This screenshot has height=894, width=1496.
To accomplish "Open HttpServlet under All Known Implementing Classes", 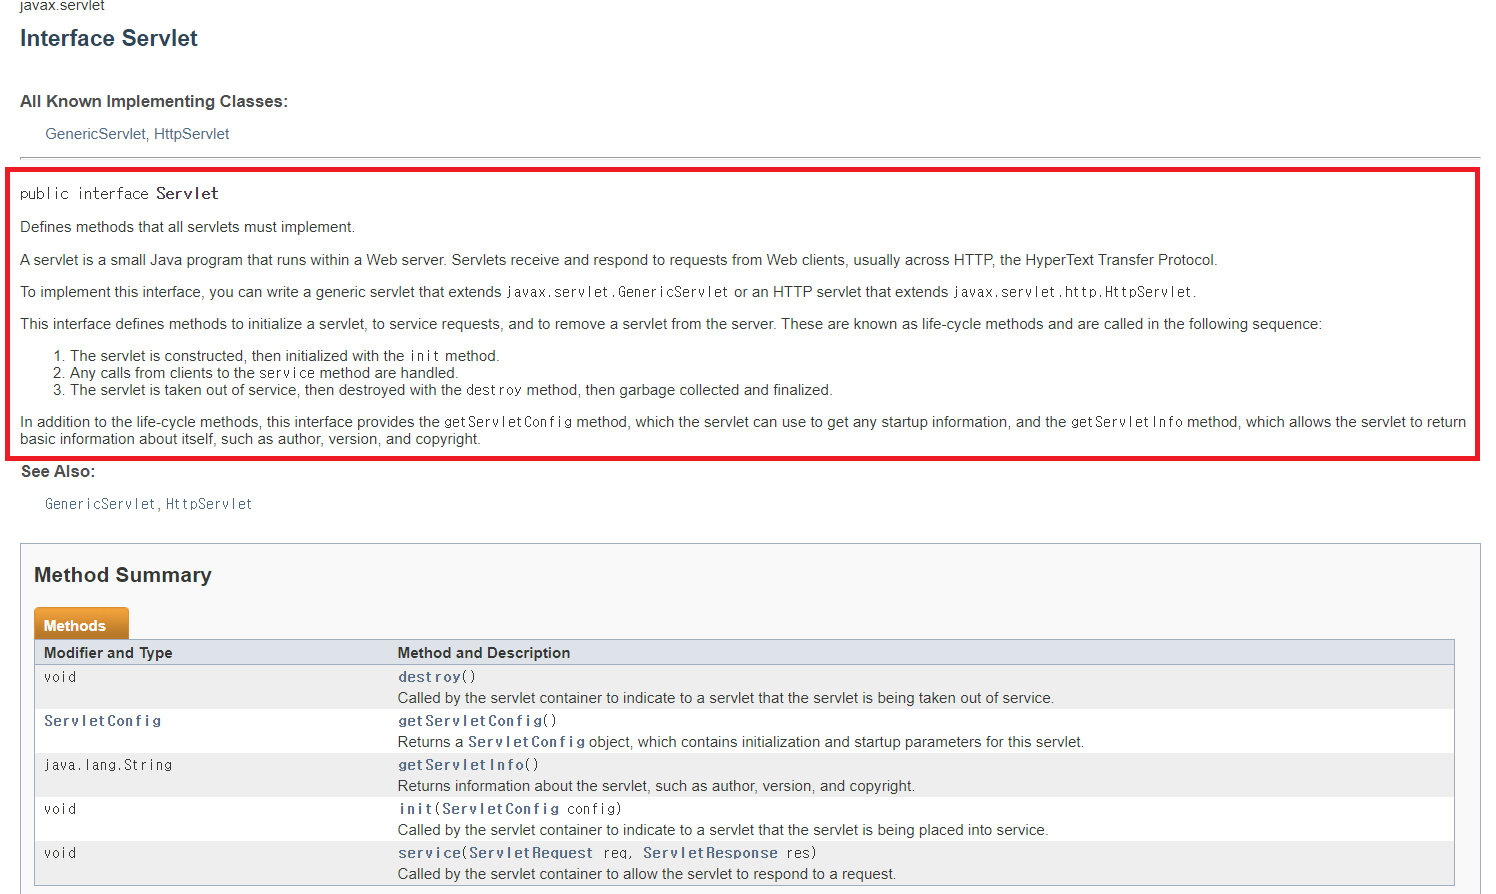I will (x=191, y=134).
